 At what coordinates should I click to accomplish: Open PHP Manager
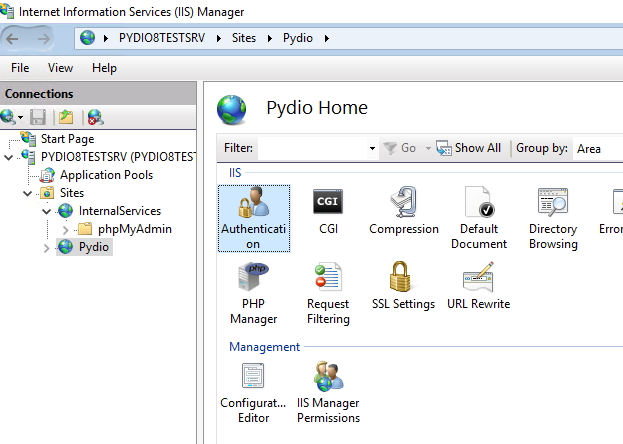point(253,293)
